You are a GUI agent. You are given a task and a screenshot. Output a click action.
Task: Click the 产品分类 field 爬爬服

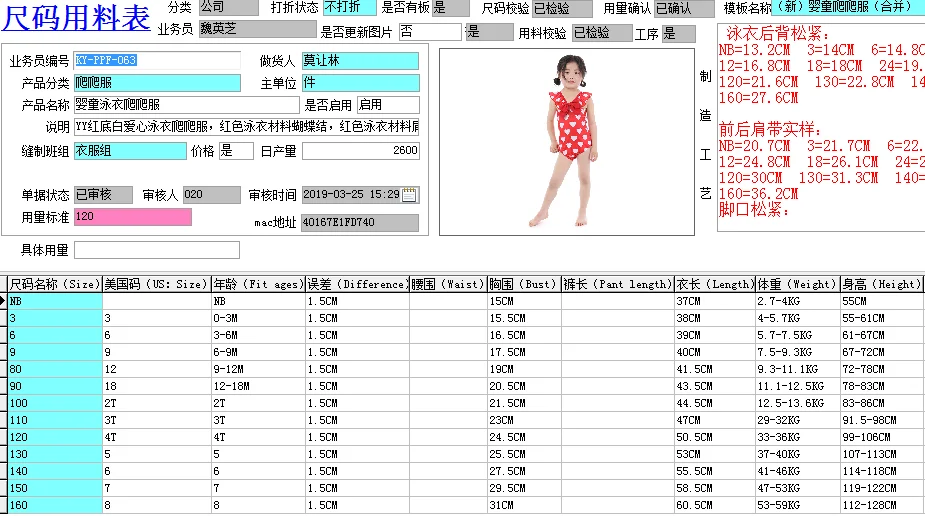157,83
